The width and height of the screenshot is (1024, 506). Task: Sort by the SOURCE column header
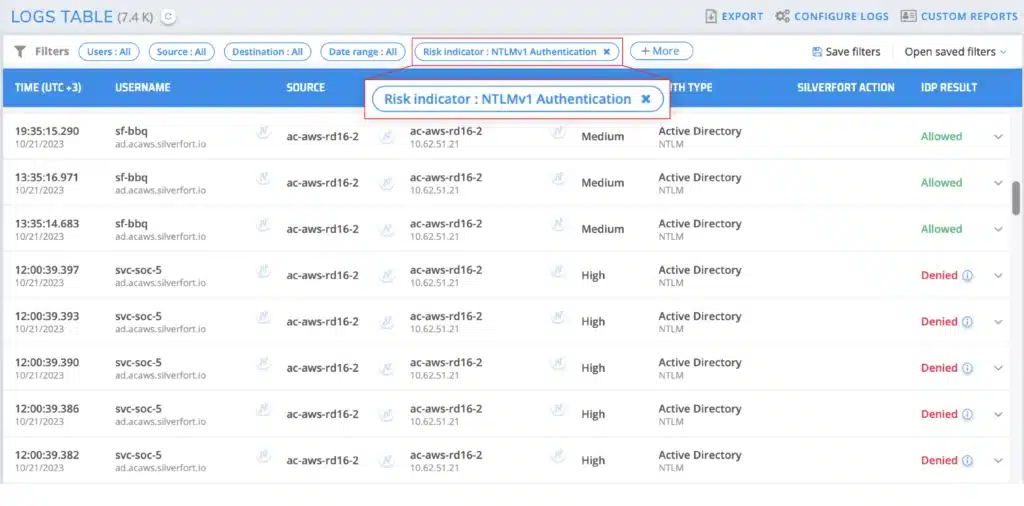tap(306, 87)
